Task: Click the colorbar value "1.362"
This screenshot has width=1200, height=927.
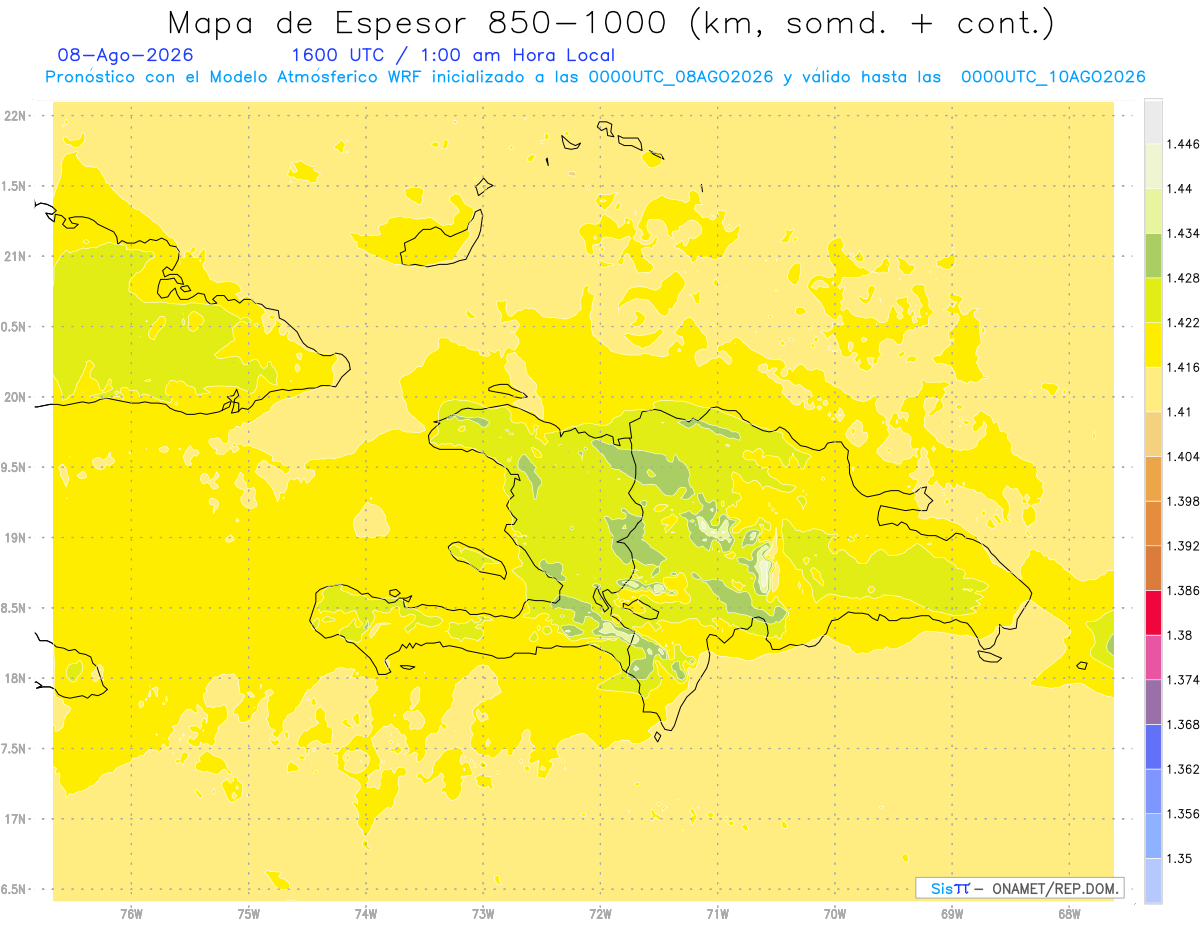Action: 1182,769
